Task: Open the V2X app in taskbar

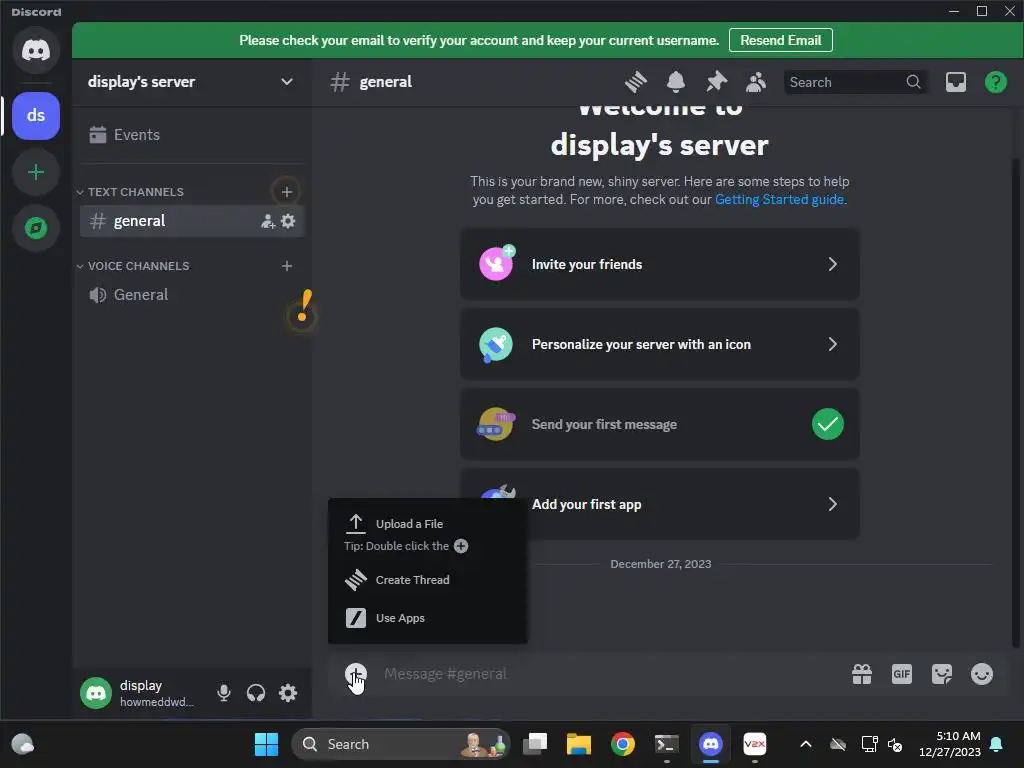Action: pyautogui.click(x=755, y=744)
